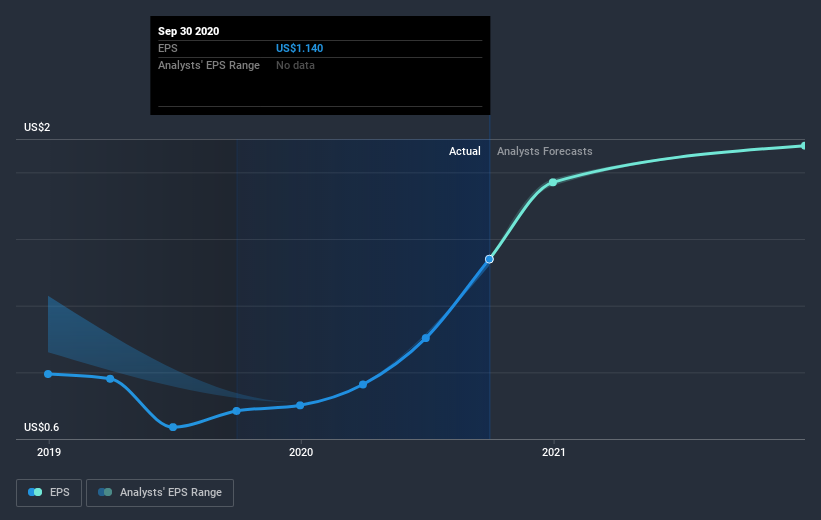Select the highlighted Sep 30 2020 data point
Viewport: 821px width, 520px height.
pos(489,259)
